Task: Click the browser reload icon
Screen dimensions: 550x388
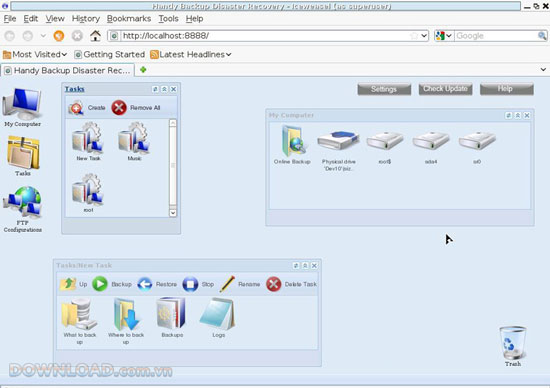Action: point(59,36)
